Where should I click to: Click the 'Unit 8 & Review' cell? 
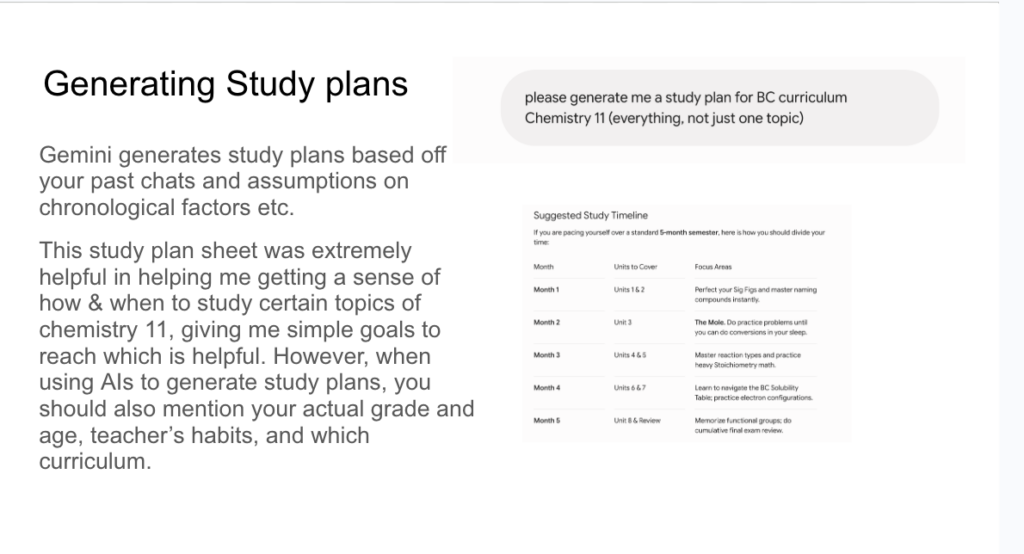[x=637, y=420]
